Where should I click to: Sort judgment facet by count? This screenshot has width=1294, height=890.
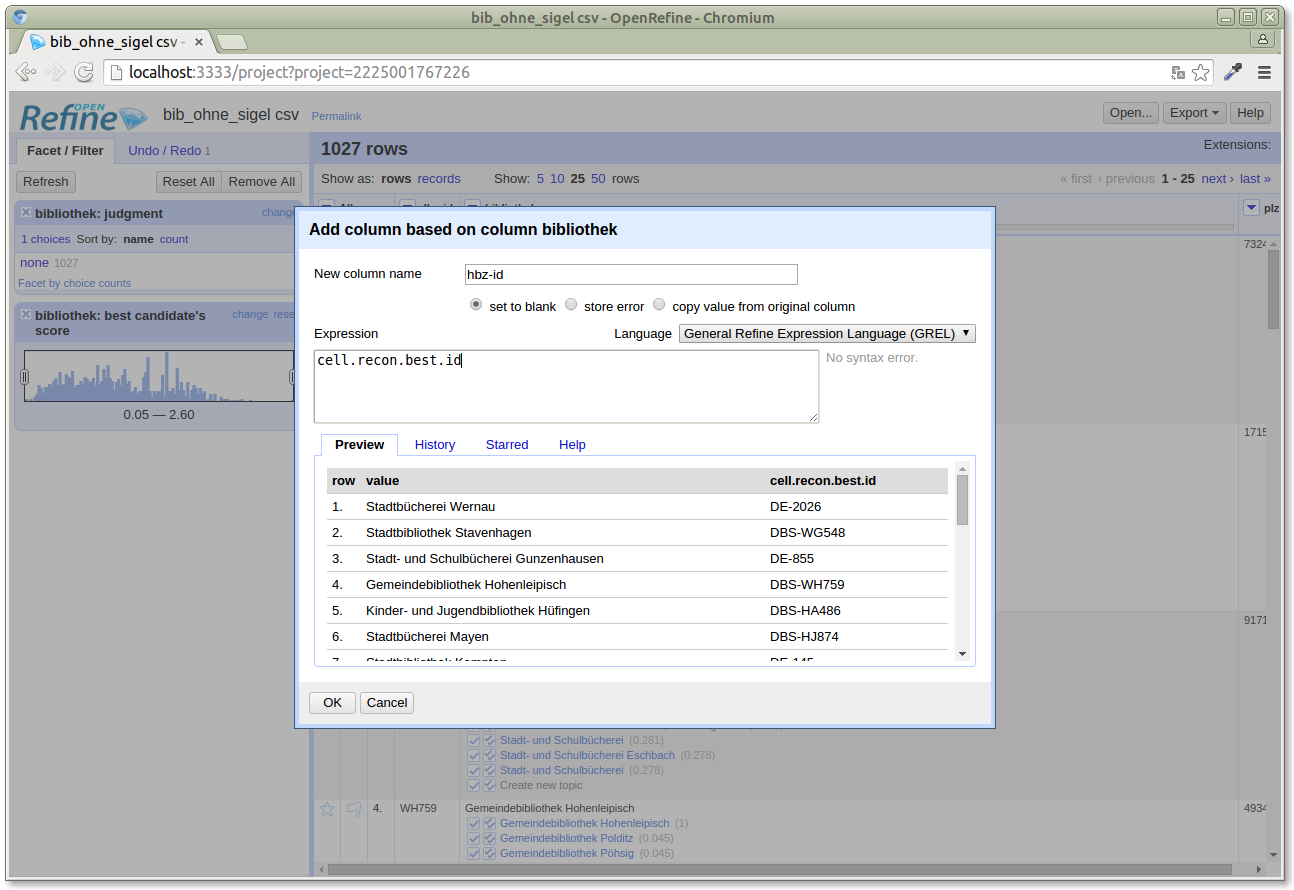point(174,239)
